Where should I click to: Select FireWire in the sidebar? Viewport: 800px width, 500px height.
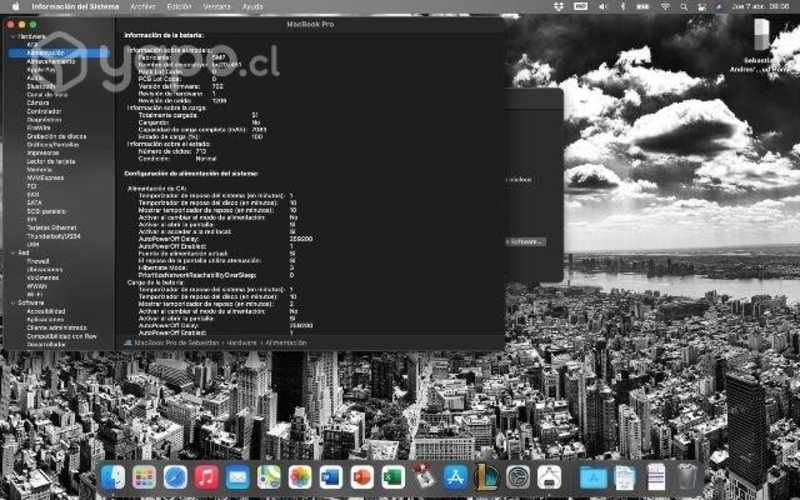tap(39, 128)
